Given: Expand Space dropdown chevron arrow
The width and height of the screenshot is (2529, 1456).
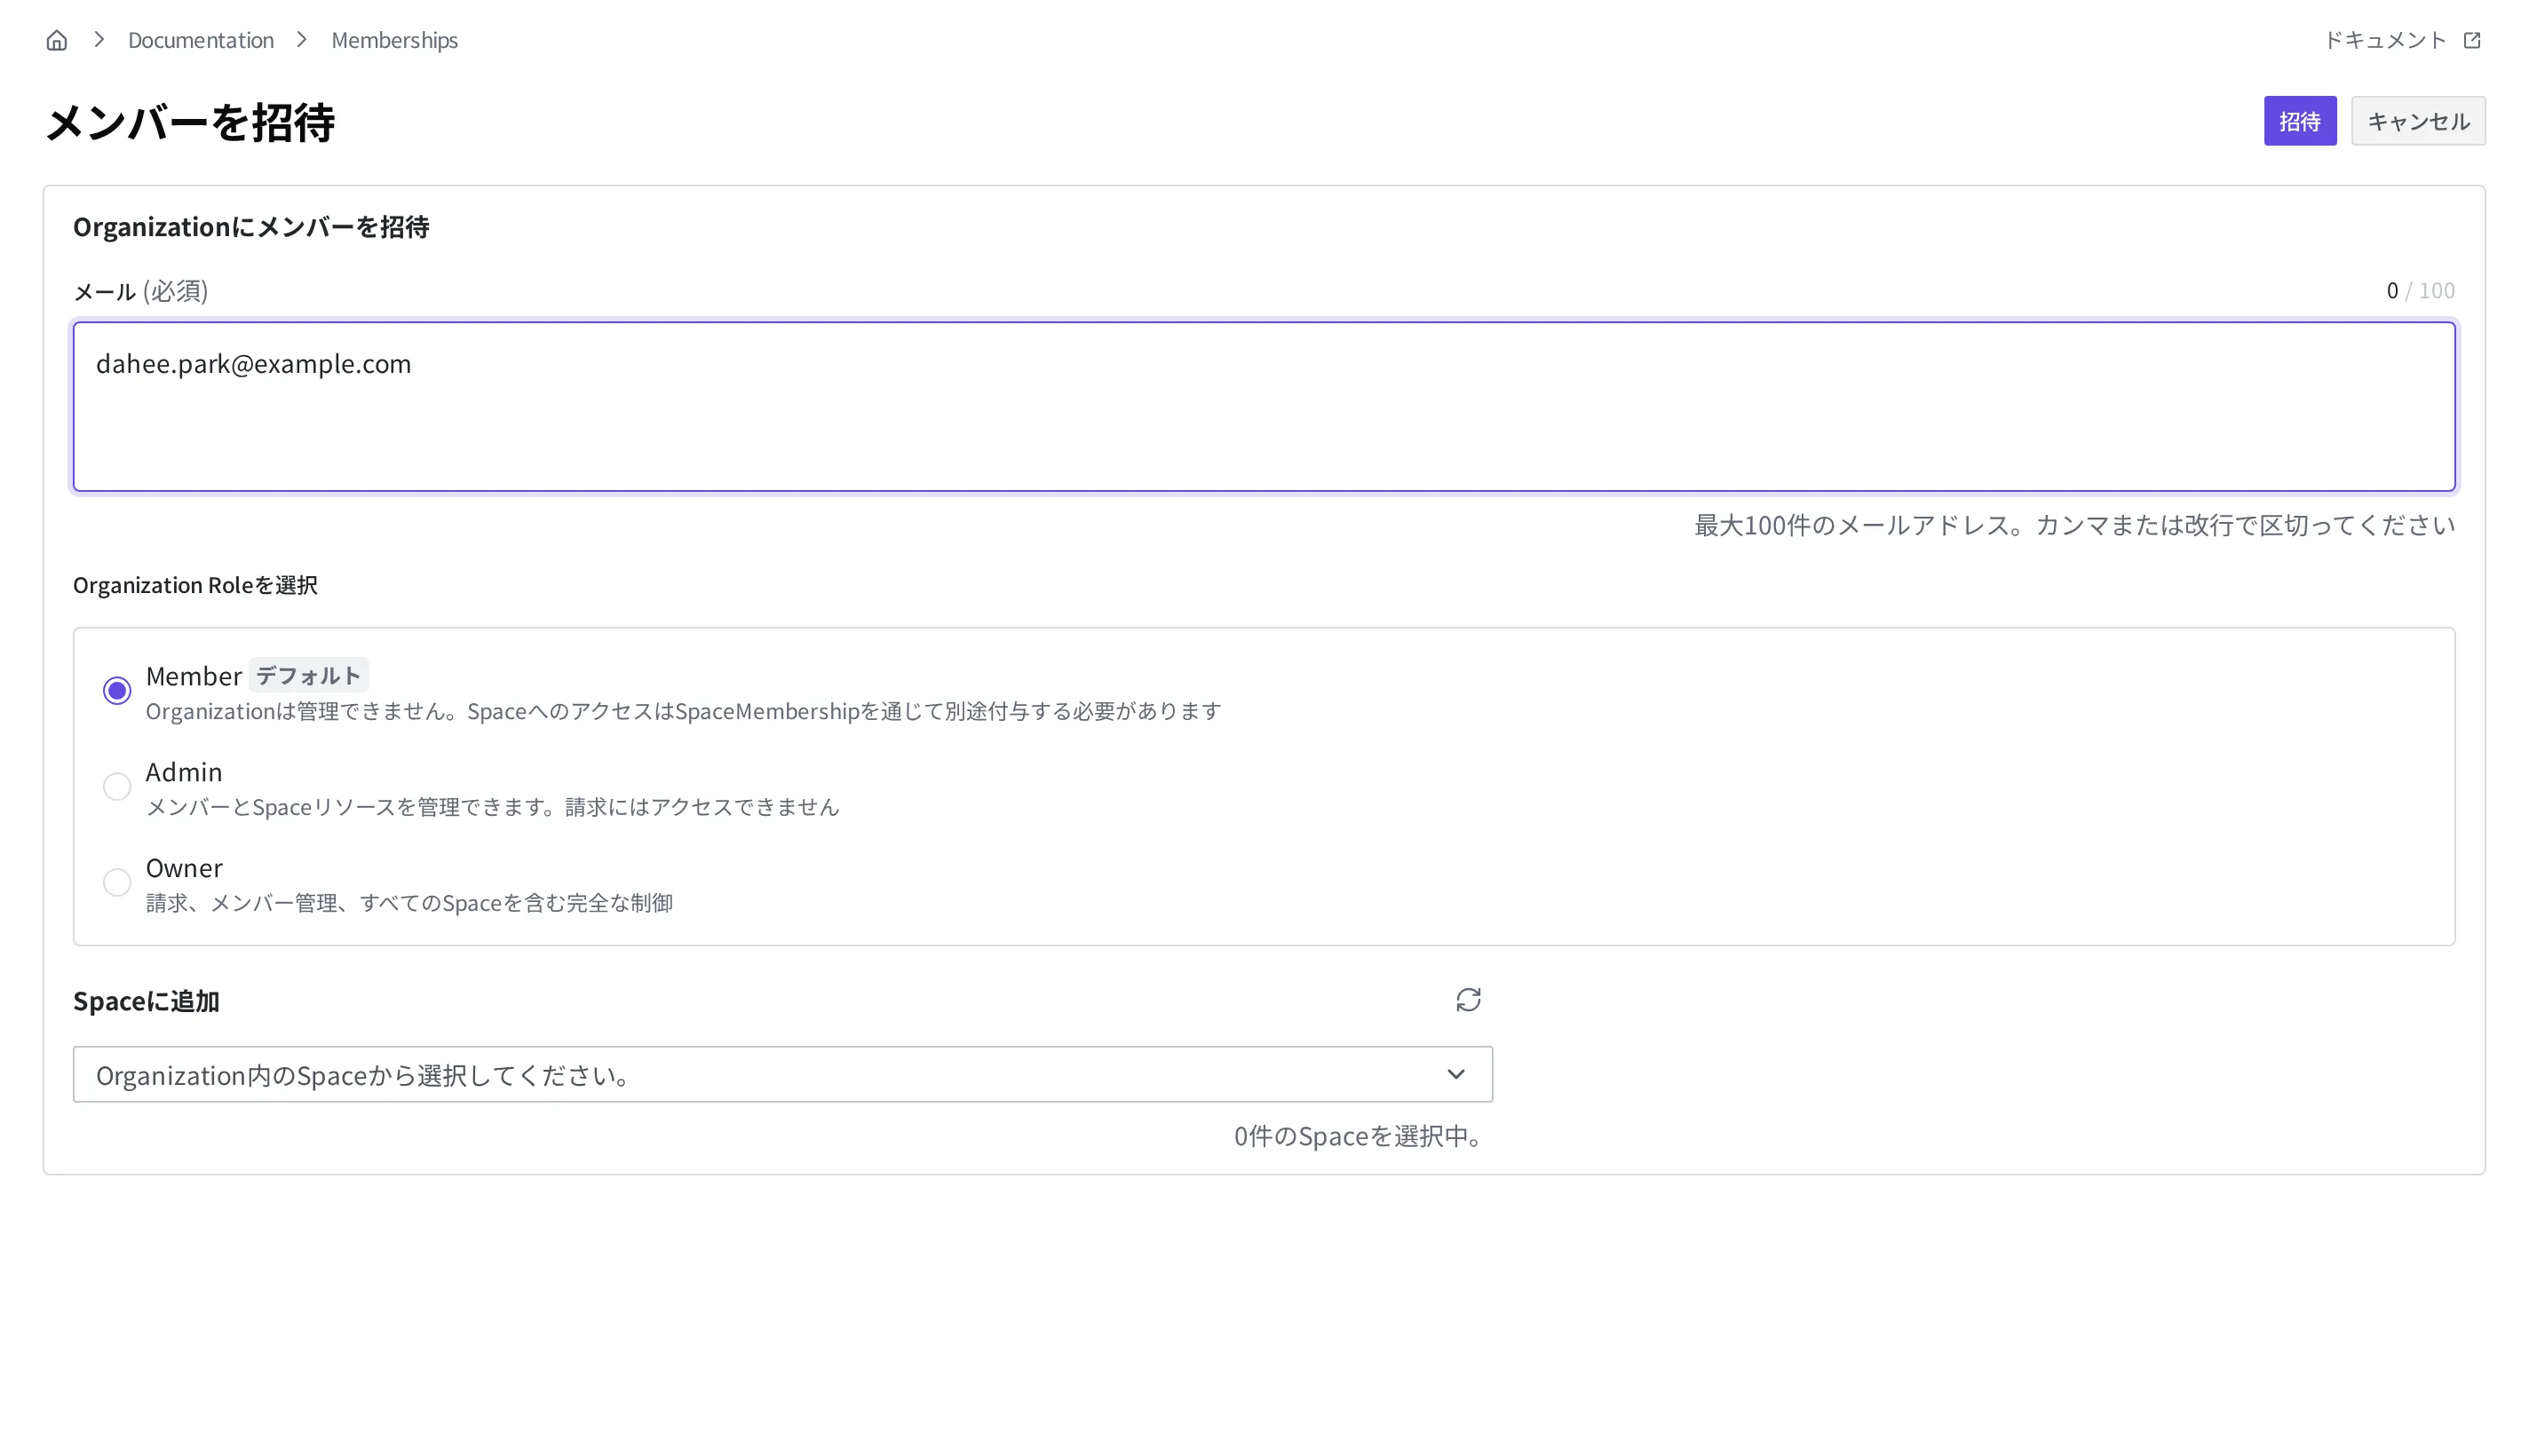Looking at the screenshot, I should click(x=1455, y=1074).
